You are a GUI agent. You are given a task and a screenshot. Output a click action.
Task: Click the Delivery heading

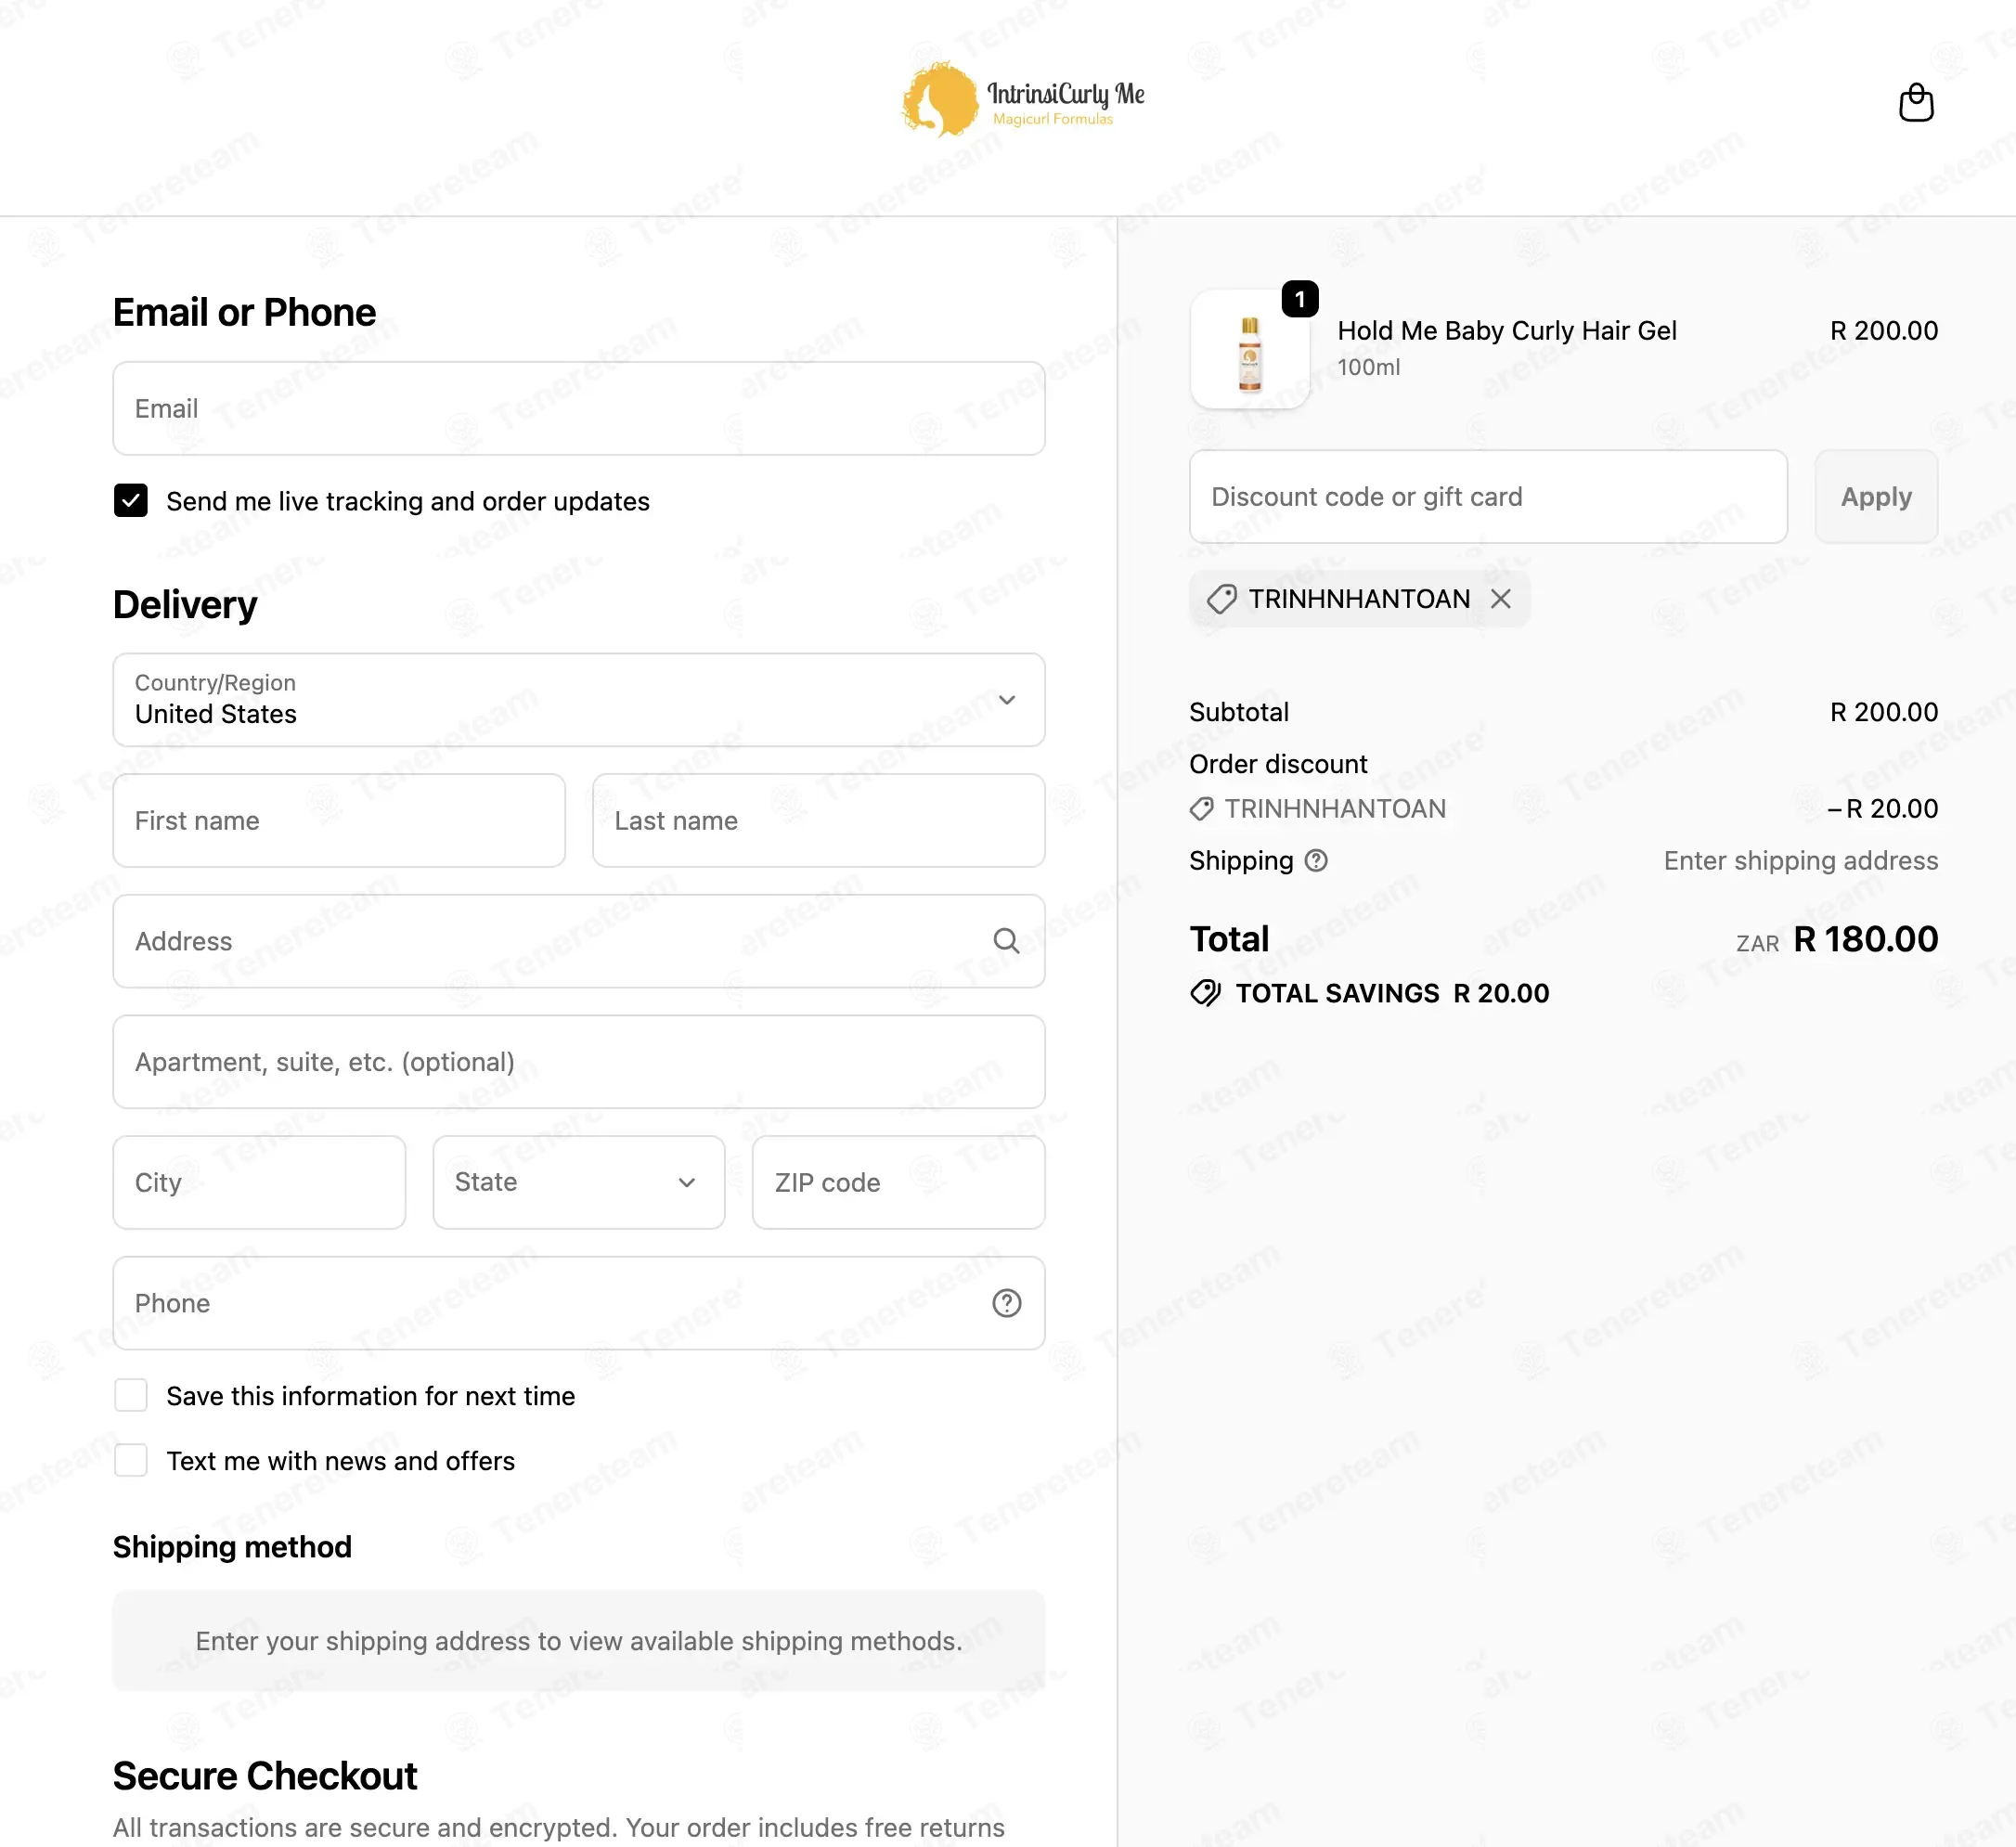coord(184,604)
